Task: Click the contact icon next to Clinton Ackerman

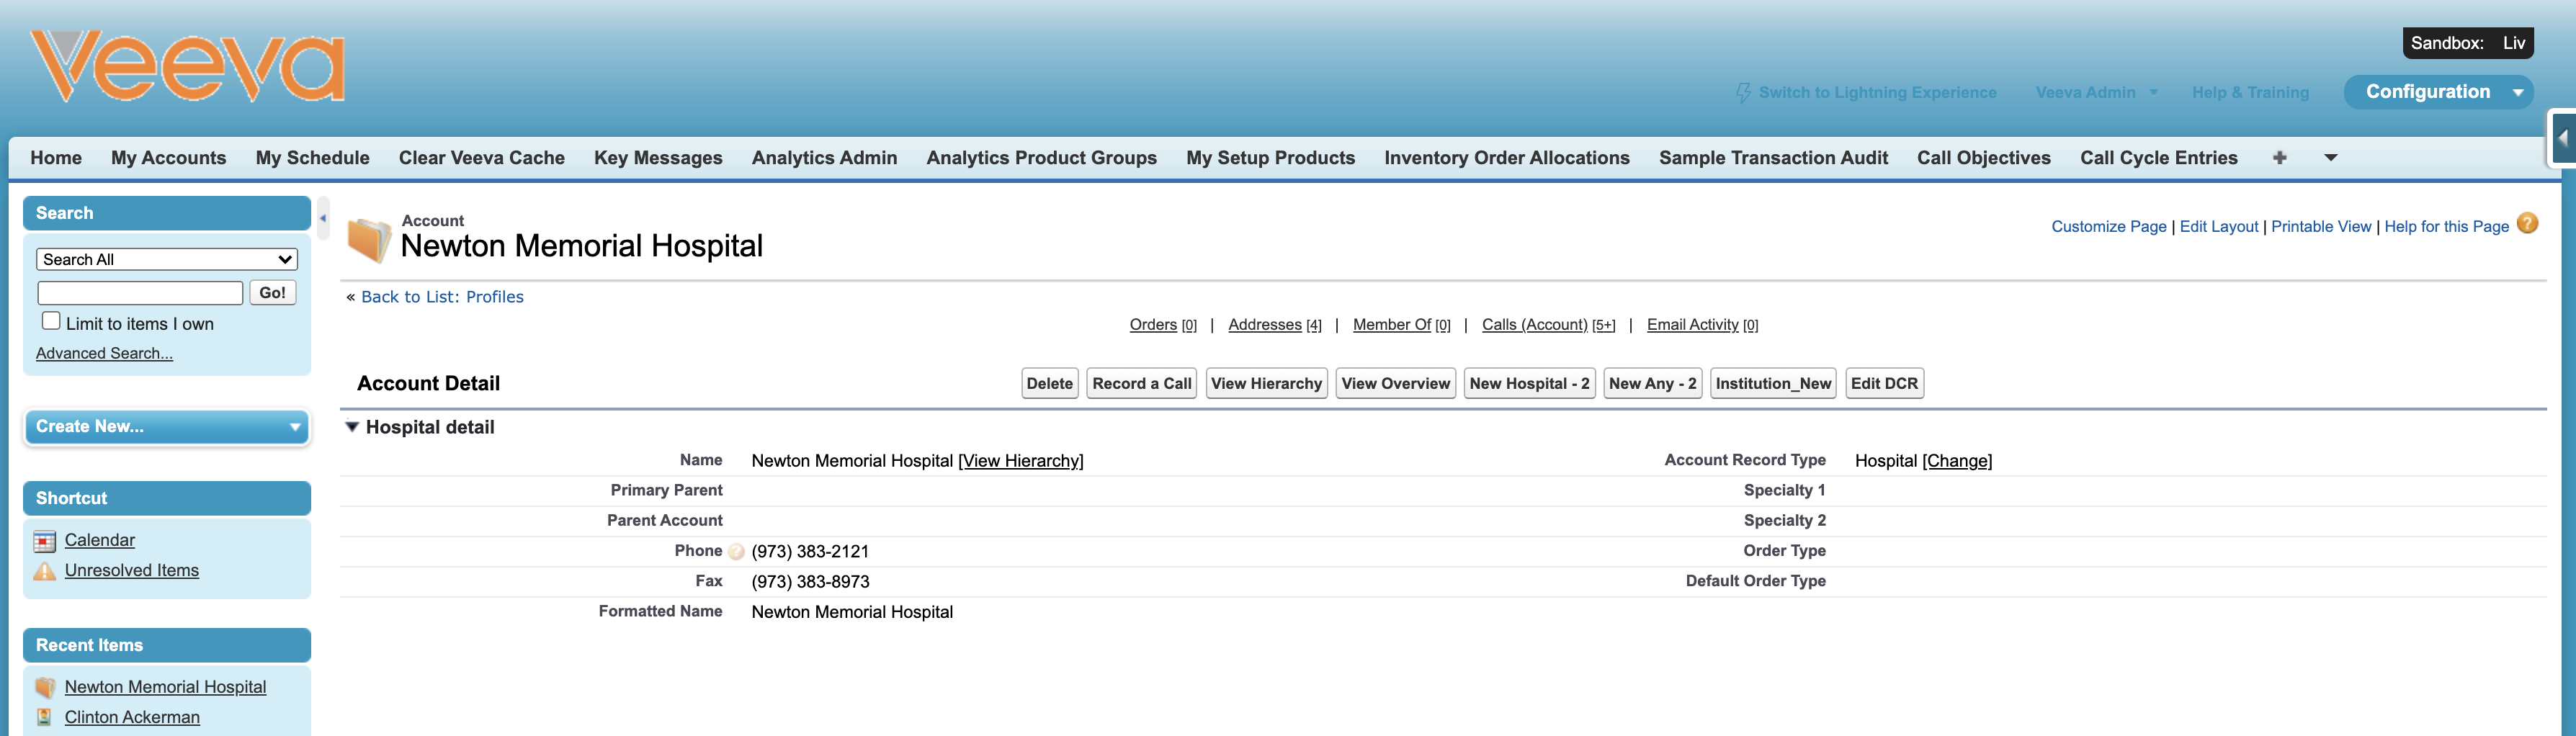Action: [x=44, y=716]
